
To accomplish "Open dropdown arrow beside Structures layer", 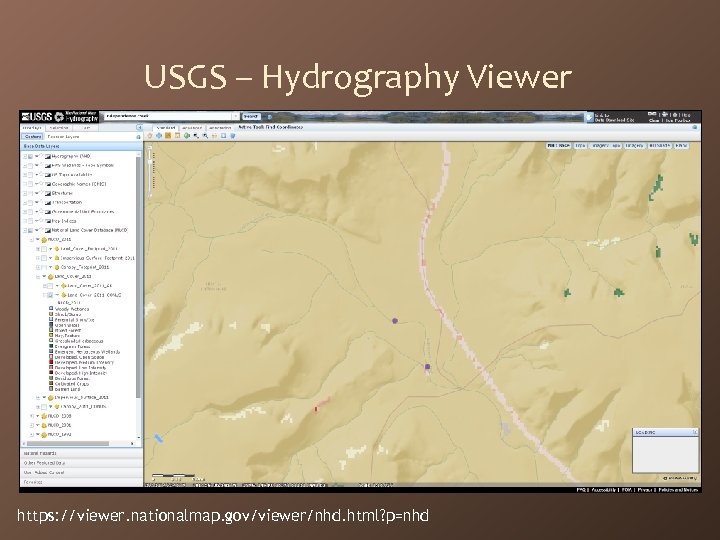I will point(37,193).
